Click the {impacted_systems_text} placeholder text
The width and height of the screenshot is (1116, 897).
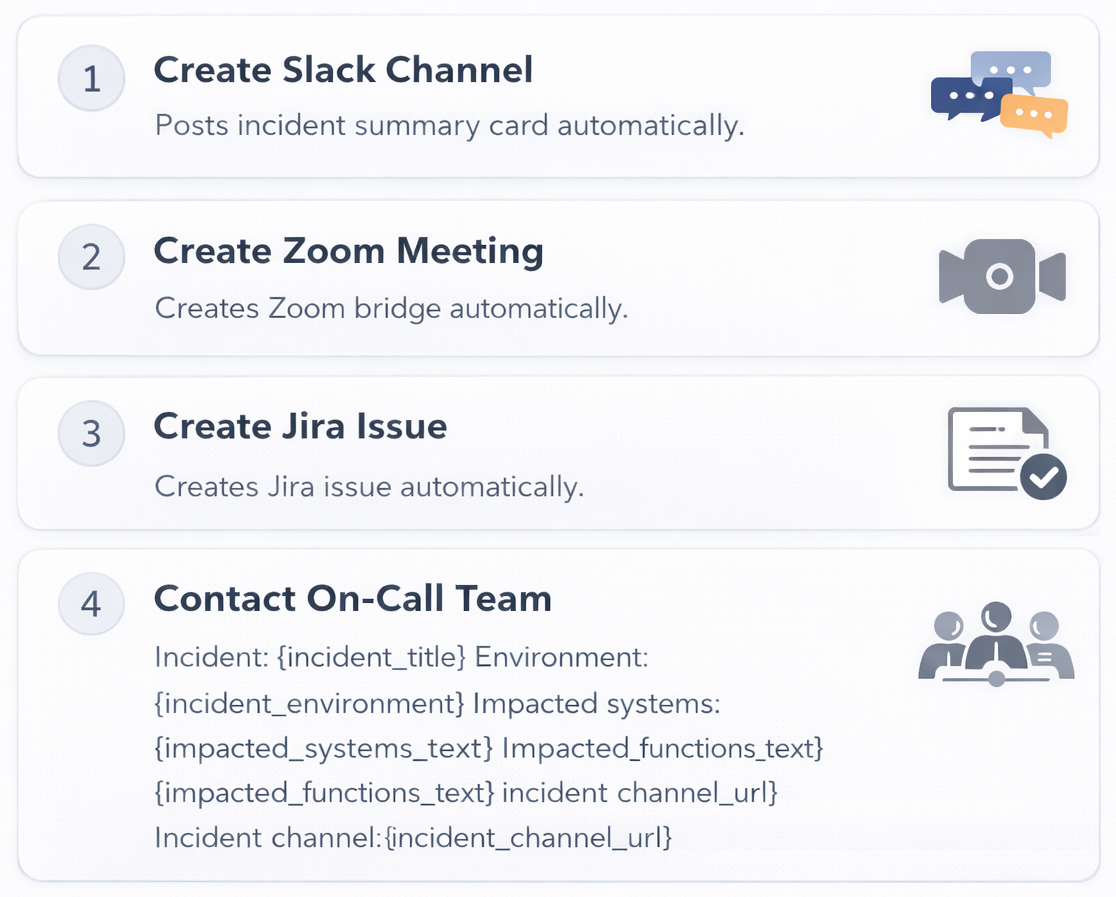(324, 748)
